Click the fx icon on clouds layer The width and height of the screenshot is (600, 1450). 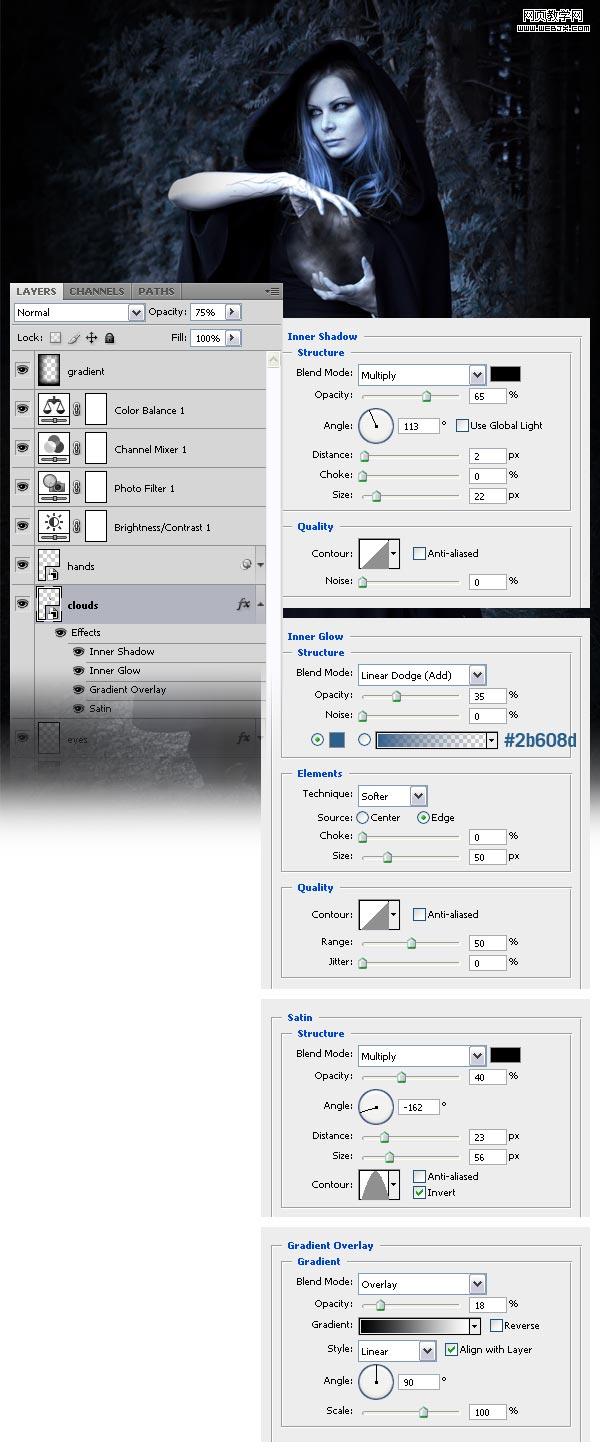[243, 604]
